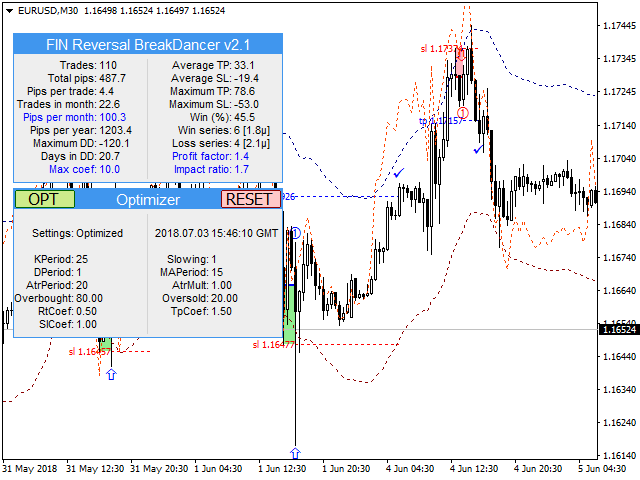
Task: Click the 4 Jun 12:30 time axis label
Action: [473, 468]
